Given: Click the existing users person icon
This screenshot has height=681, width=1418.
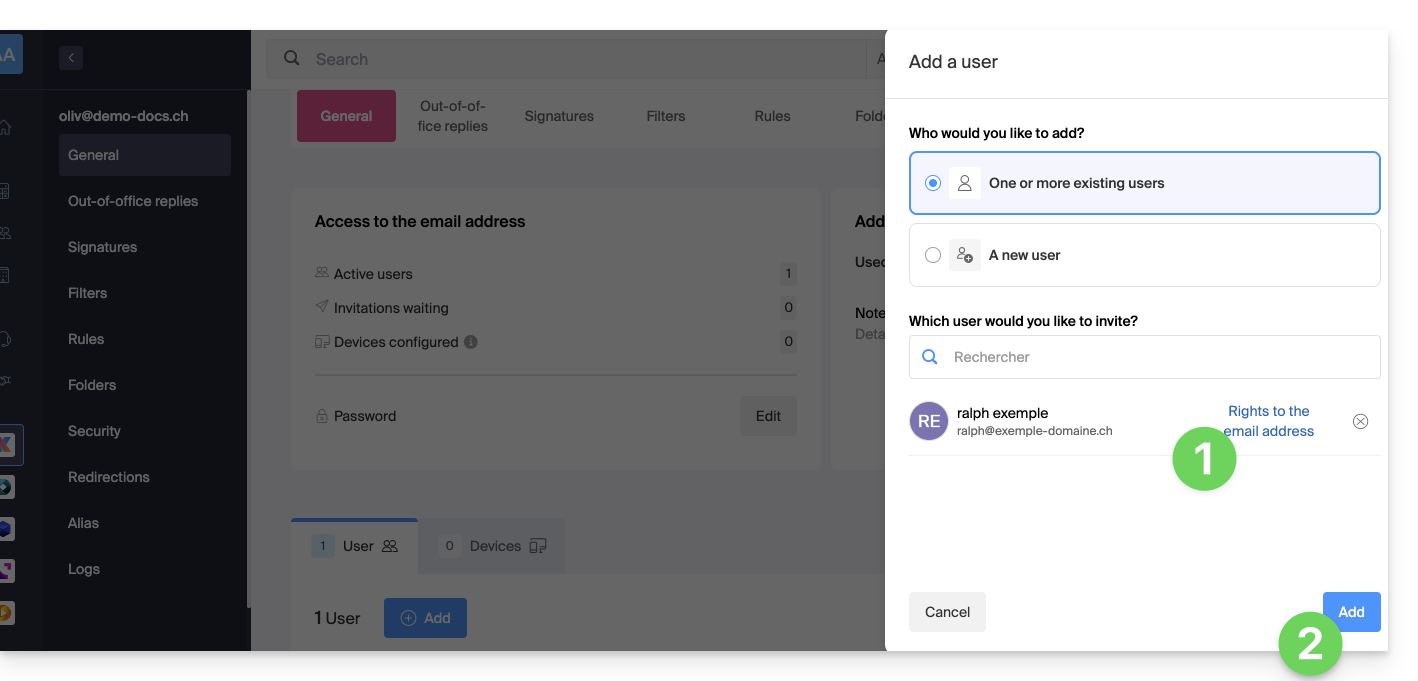Looking at the screenshot, I should click(x=964, y=183).
